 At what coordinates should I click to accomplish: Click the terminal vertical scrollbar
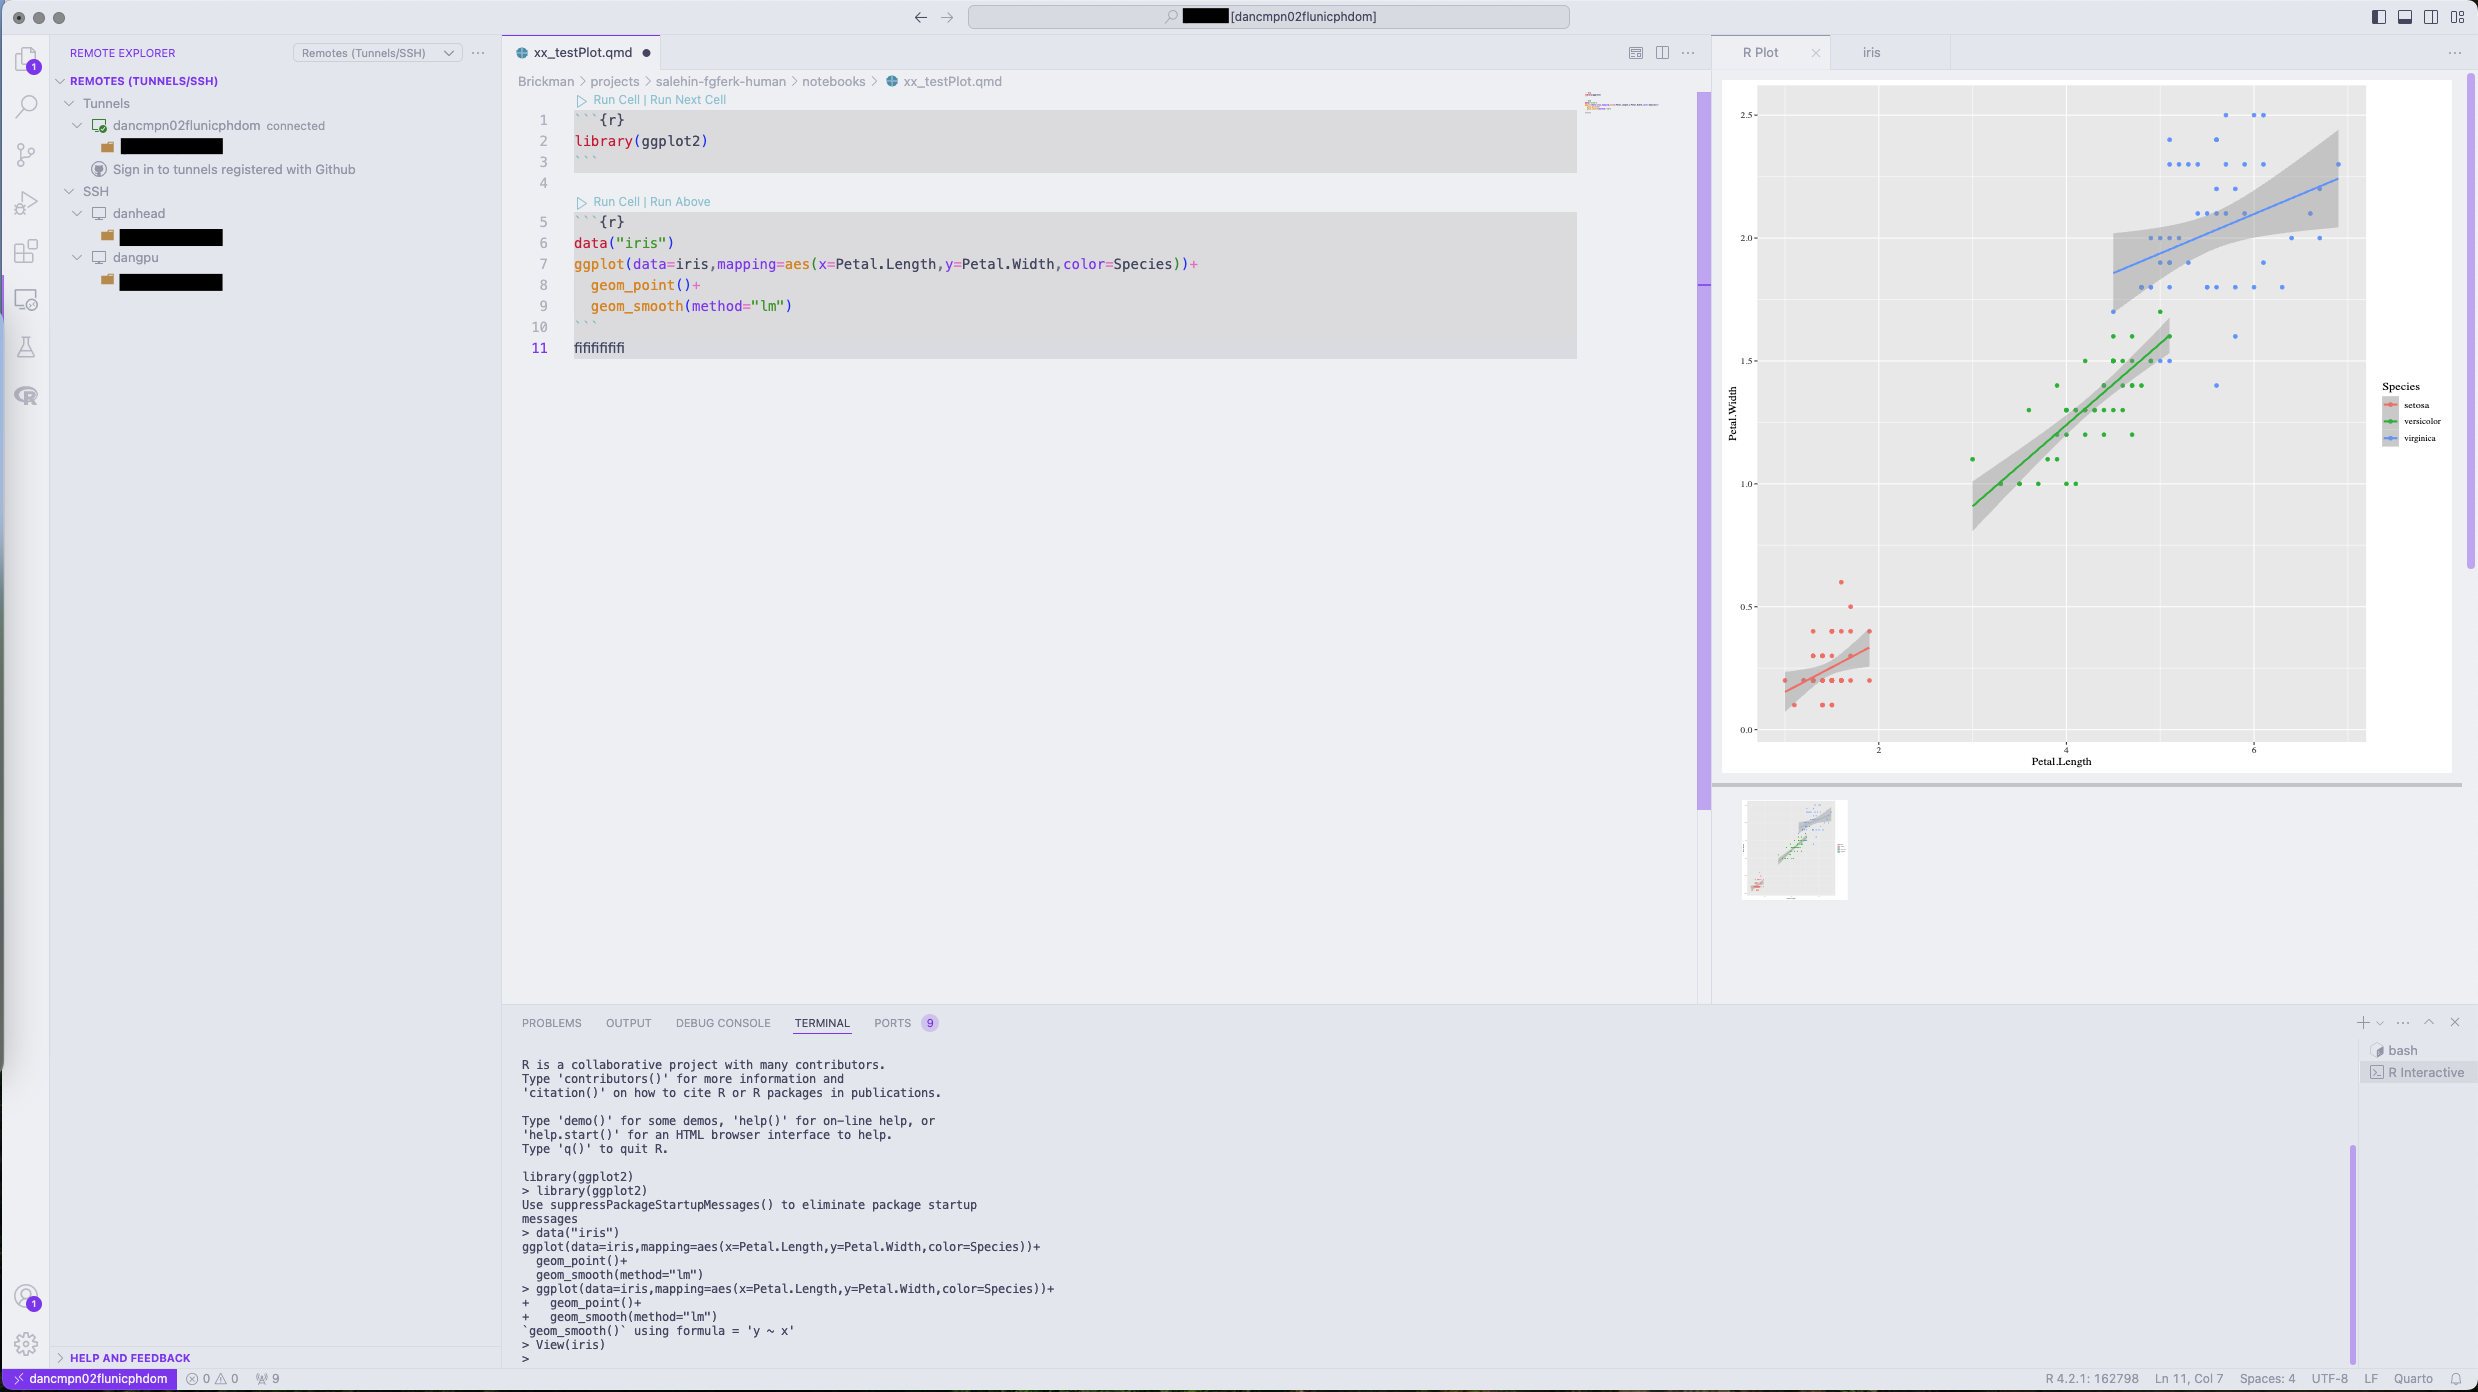[x=2353, y=1253]
